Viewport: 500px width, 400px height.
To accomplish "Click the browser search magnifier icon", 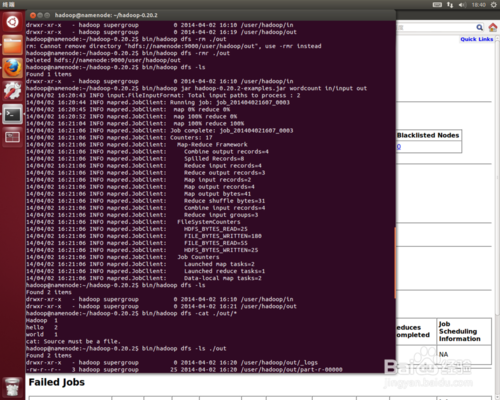I will click(x=479, y=27).
